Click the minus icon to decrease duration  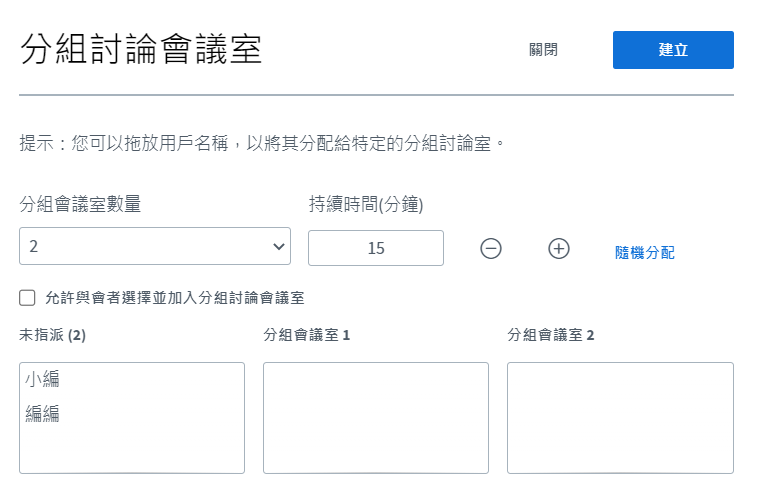tap(491, 249)
